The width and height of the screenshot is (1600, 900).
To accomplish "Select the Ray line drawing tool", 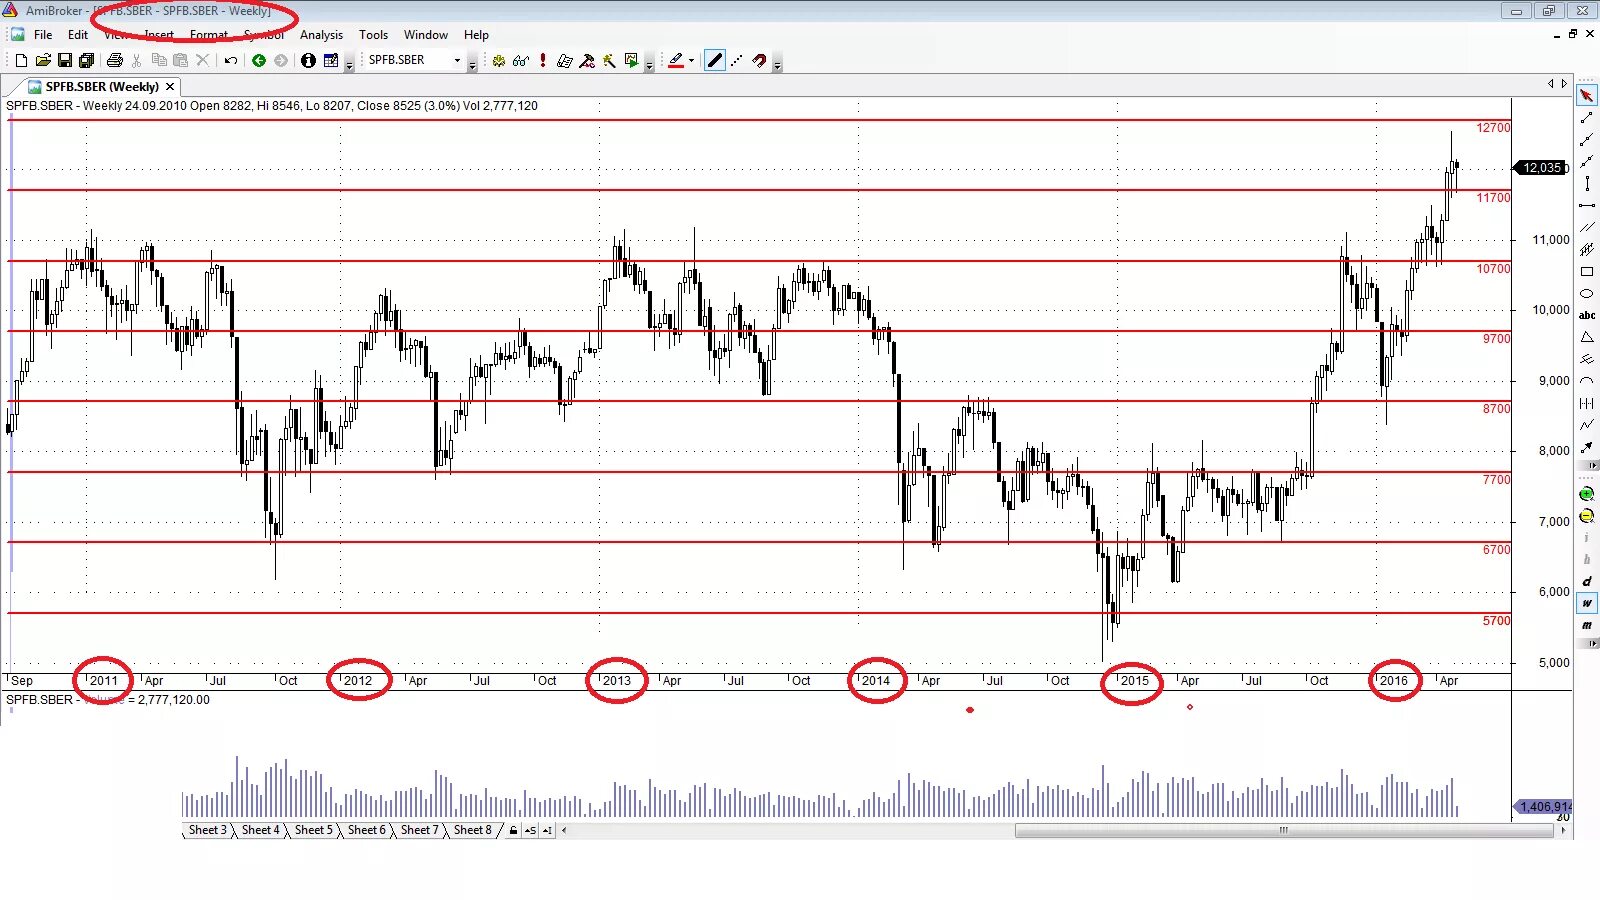I will tap(1587, 140).
